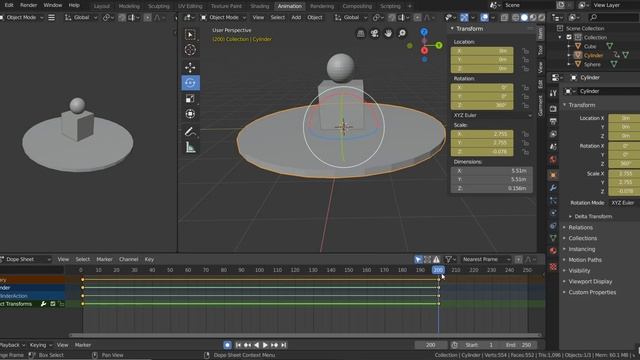Image resolution: width=640 pixels, height=360 pixels.
Task: Toggle perspective/orthographic view grid icon
Action: pyautogui.click(x=361, y=33)
